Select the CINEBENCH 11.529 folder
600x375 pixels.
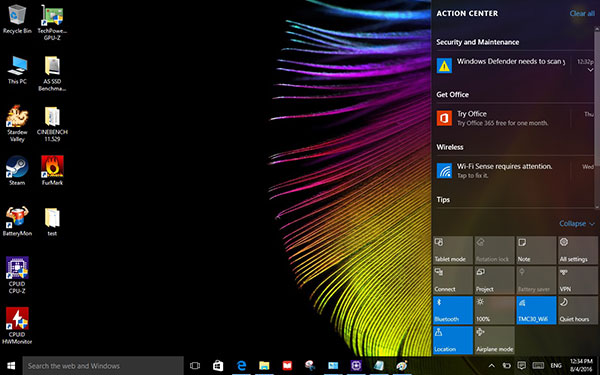(x=52, y=123)
